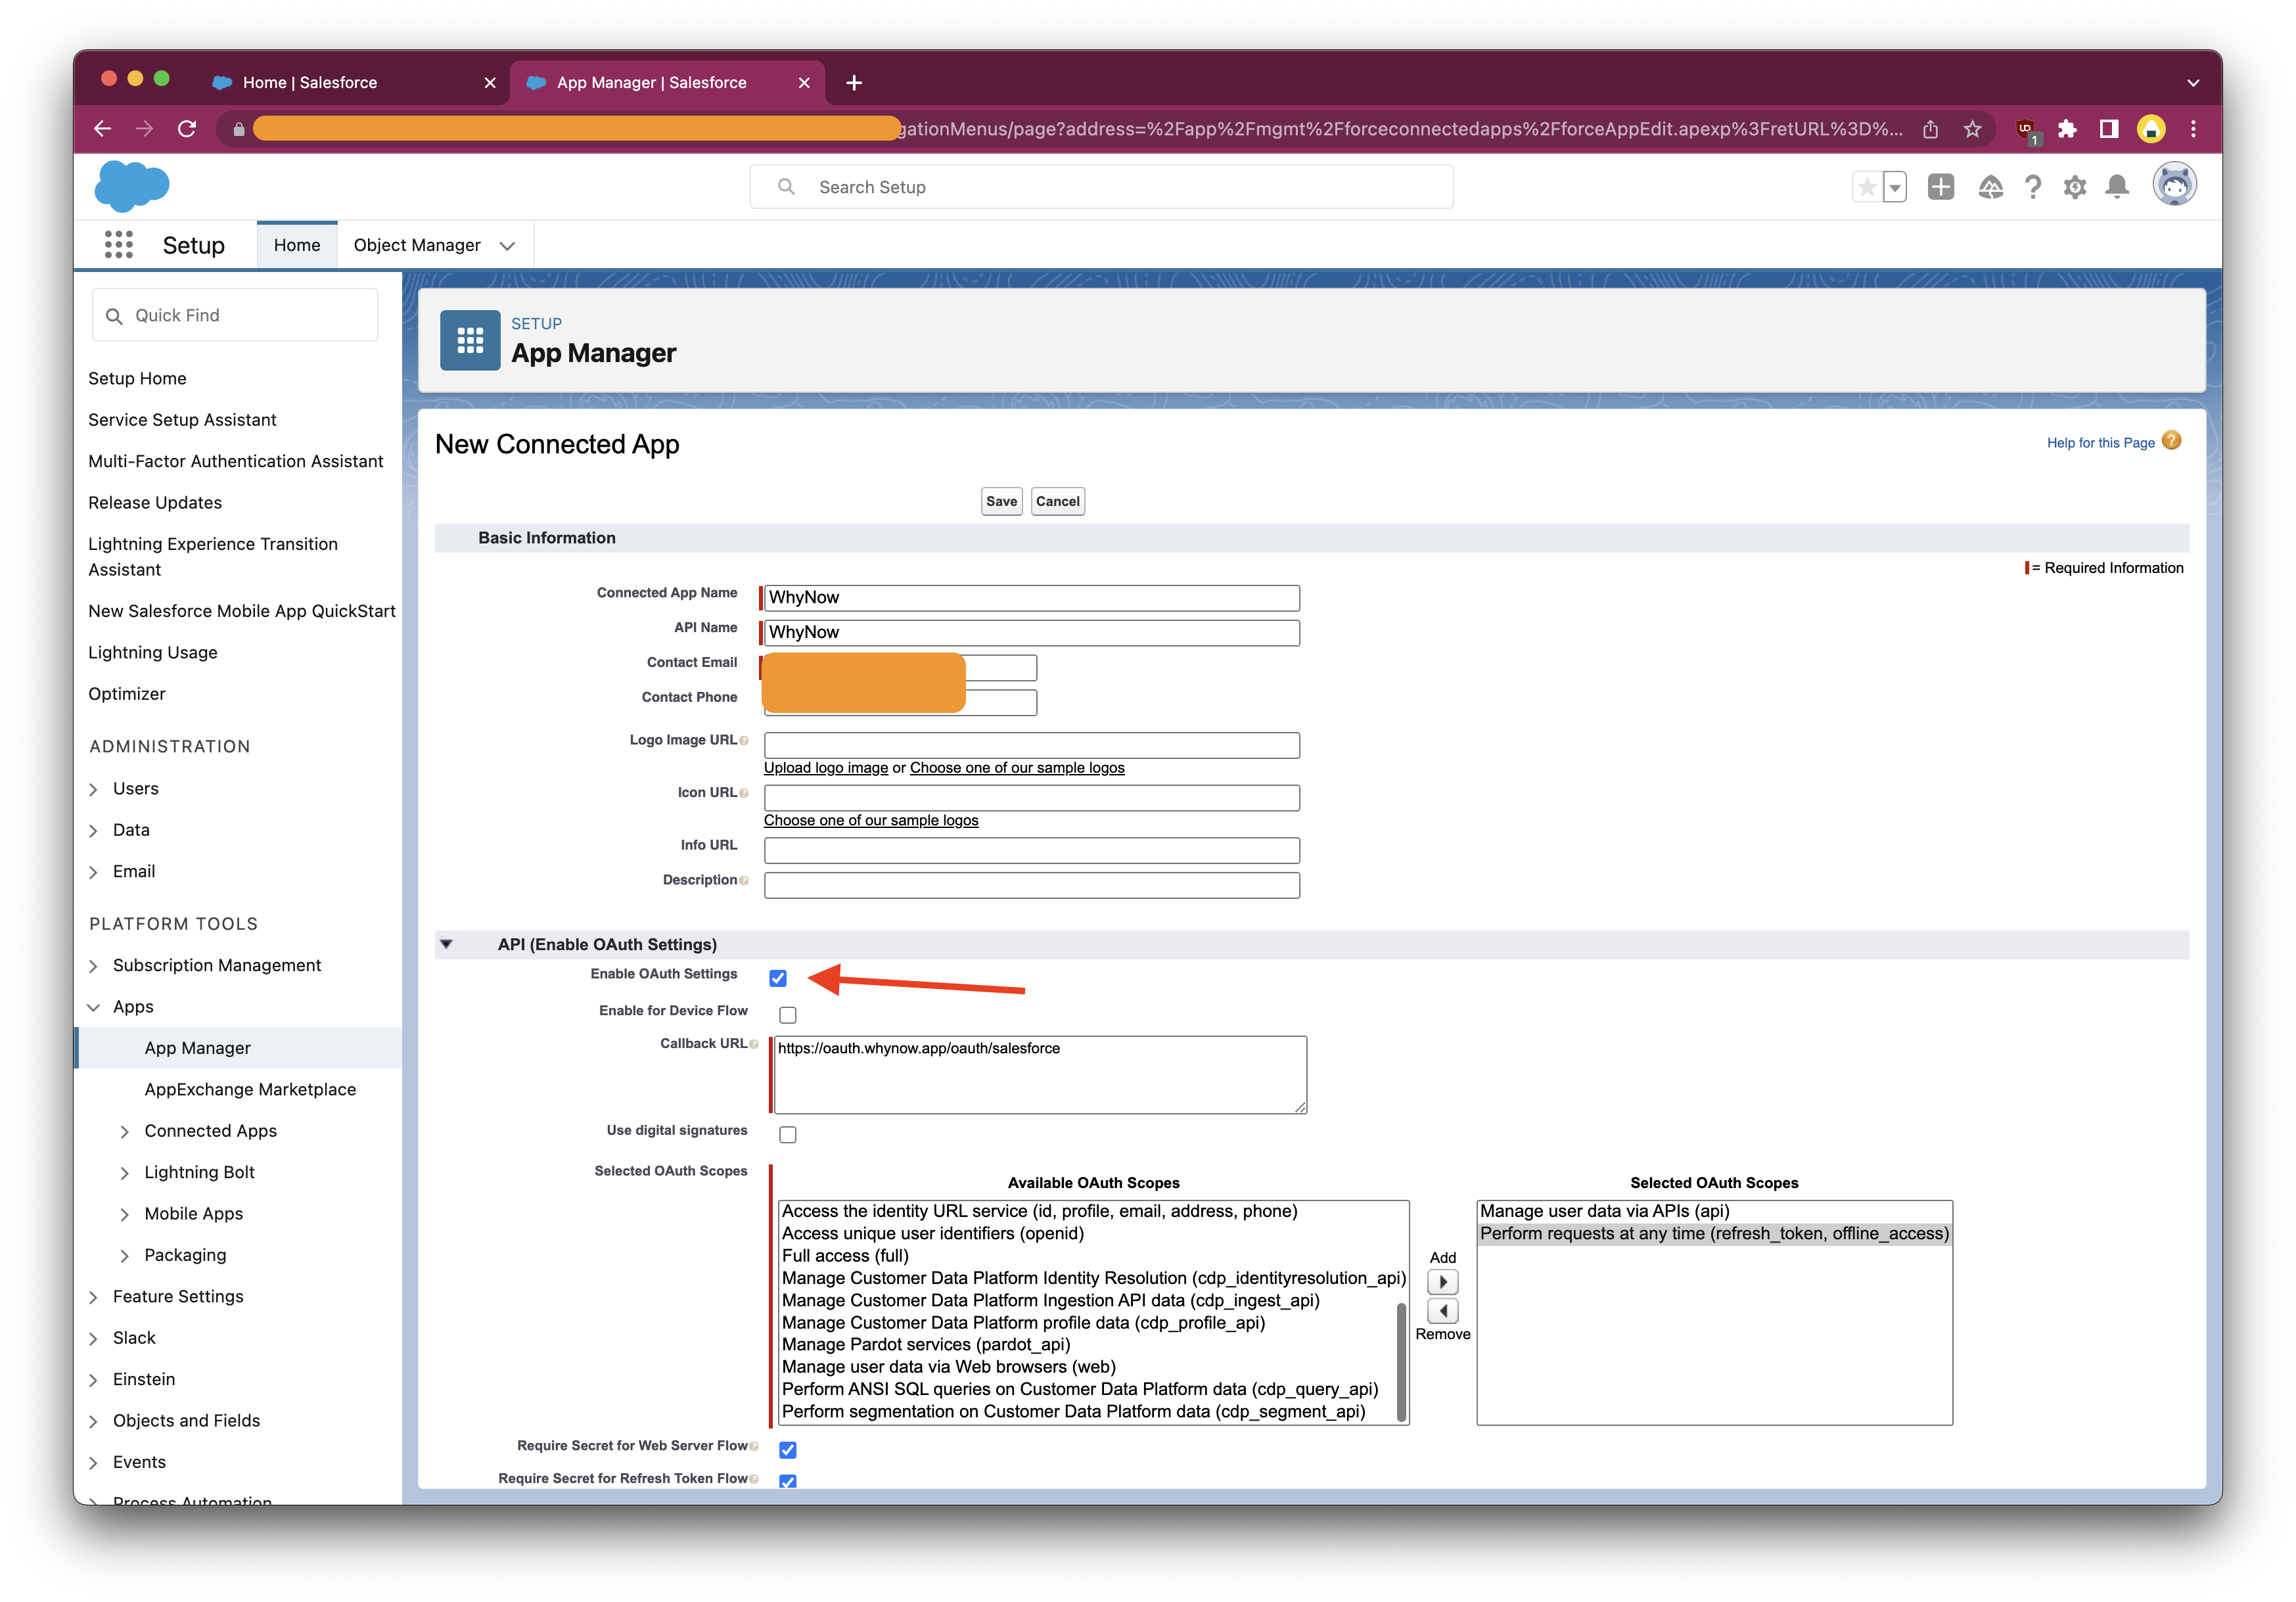Uncheck Require Secret for Refresh Token Flow
Viewport: 2296px width, 1602px height.
point(788,1481)
